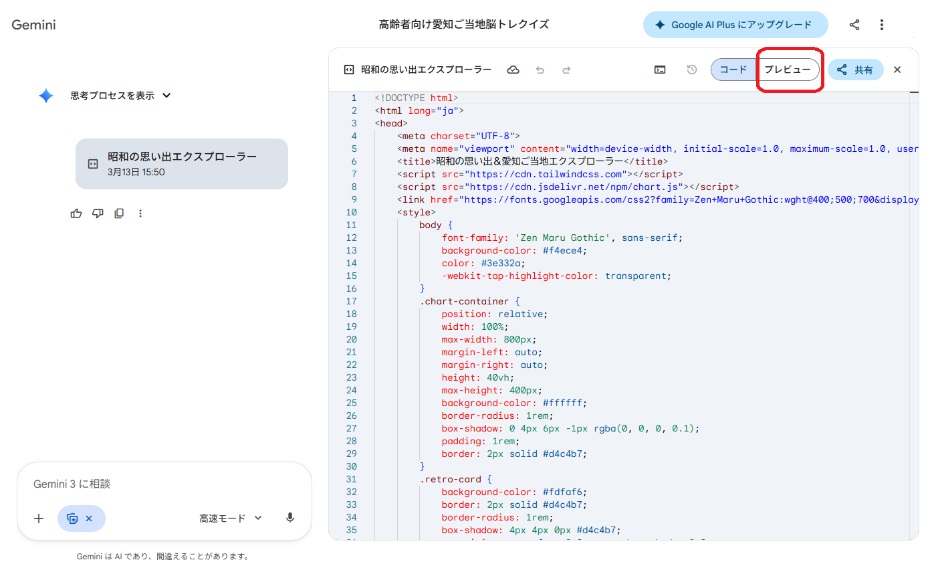This screenshot has height=566, width=930.
Task: Switch to the プレビュー tab
Action: coord(788,70)
